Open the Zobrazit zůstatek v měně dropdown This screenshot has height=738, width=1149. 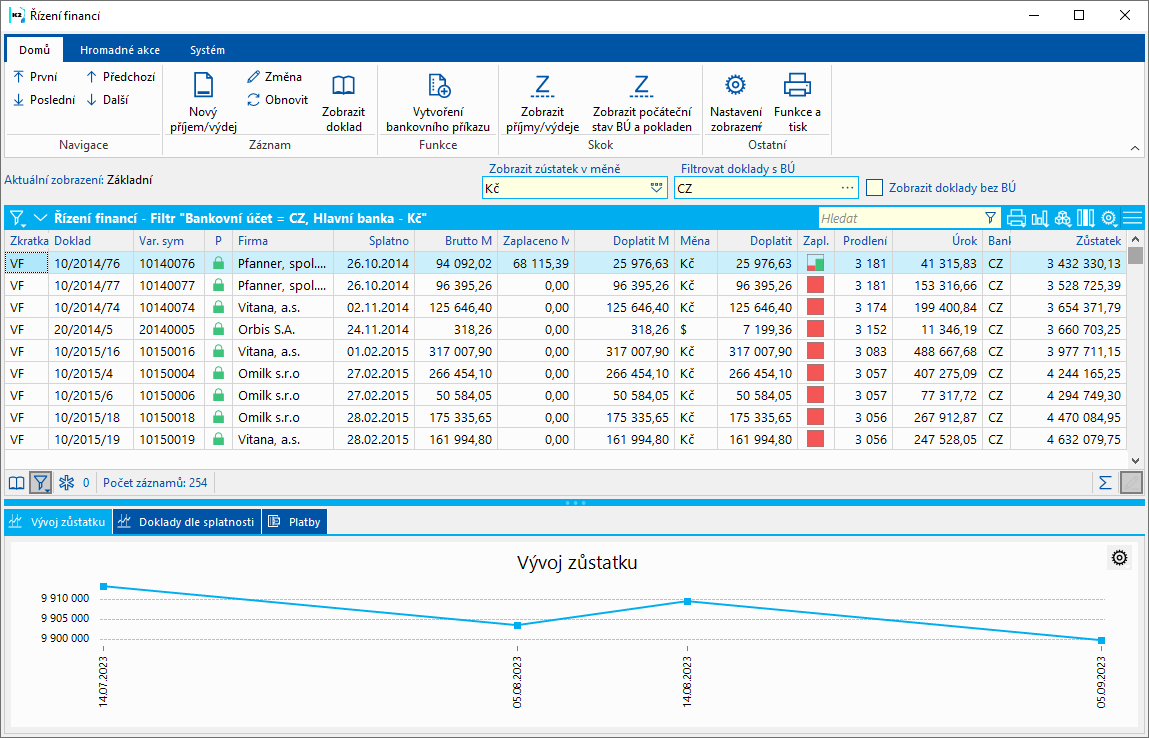point(657,188)
